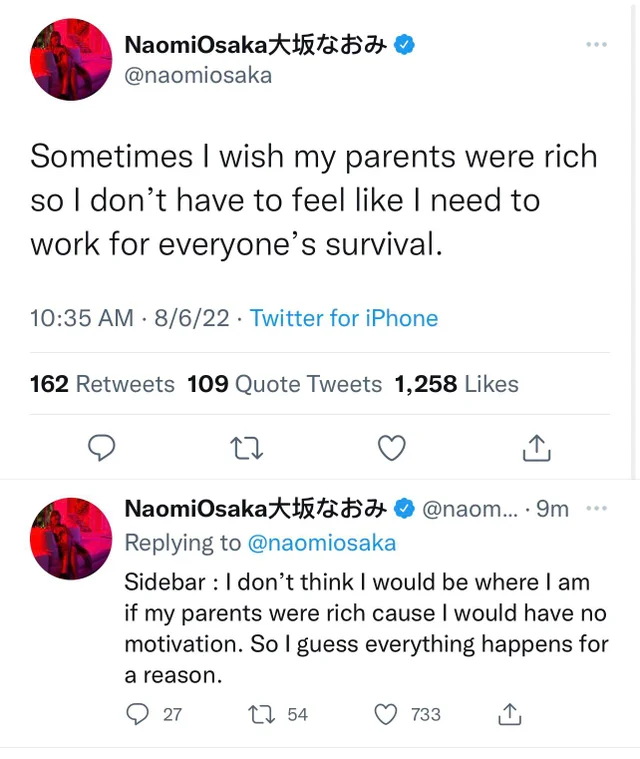Click the Twitter for iPhone link
This screenshot has height=759, width=640.
(x=344, y=319)
